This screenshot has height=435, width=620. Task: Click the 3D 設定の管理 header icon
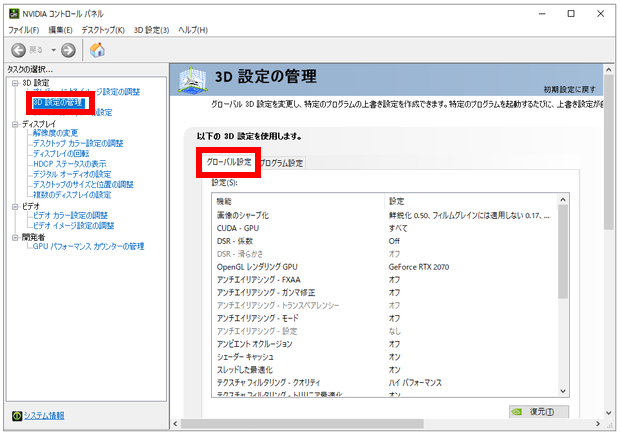[193, 80]
